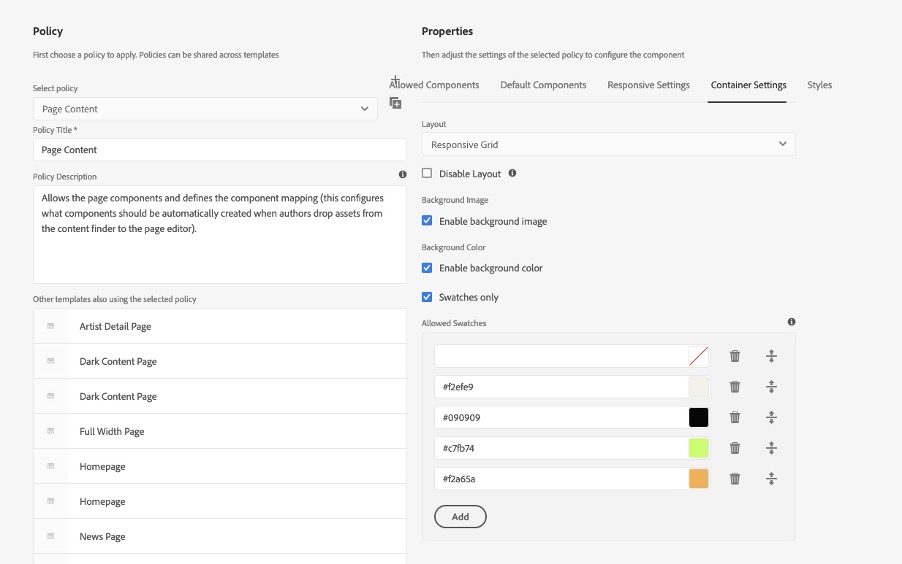This screenshot has width=902, height=564.
Task: Delete the #f2efe9 swatch
Action: 735,387
